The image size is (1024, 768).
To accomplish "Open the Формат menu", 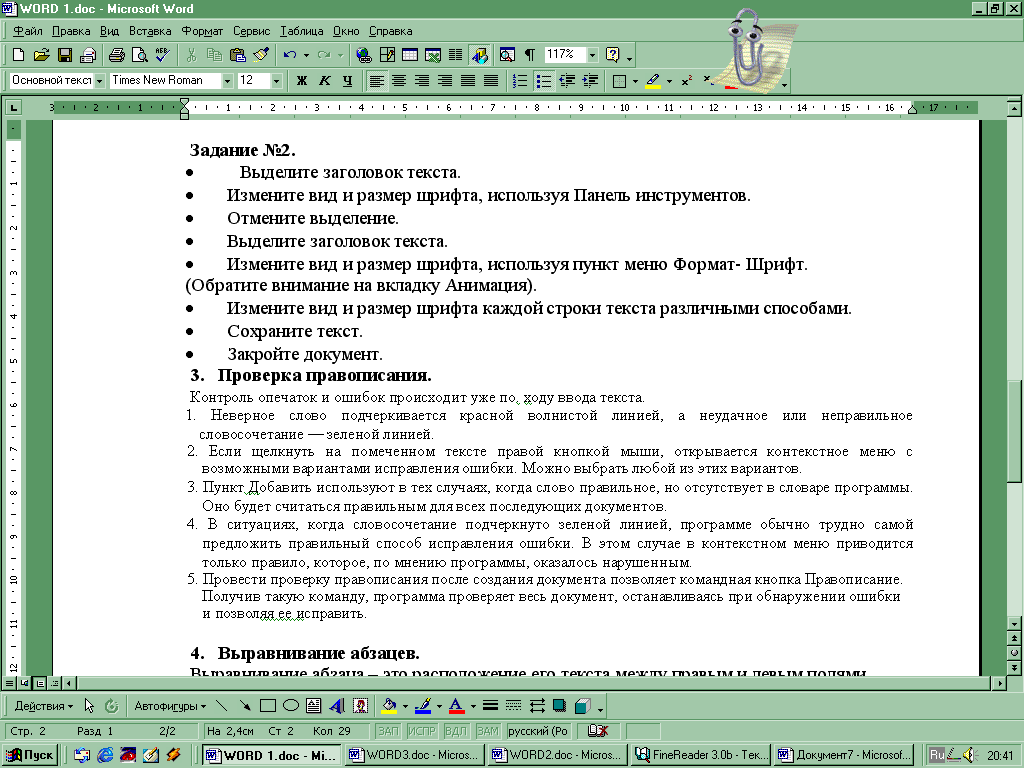I will point(202,31).
